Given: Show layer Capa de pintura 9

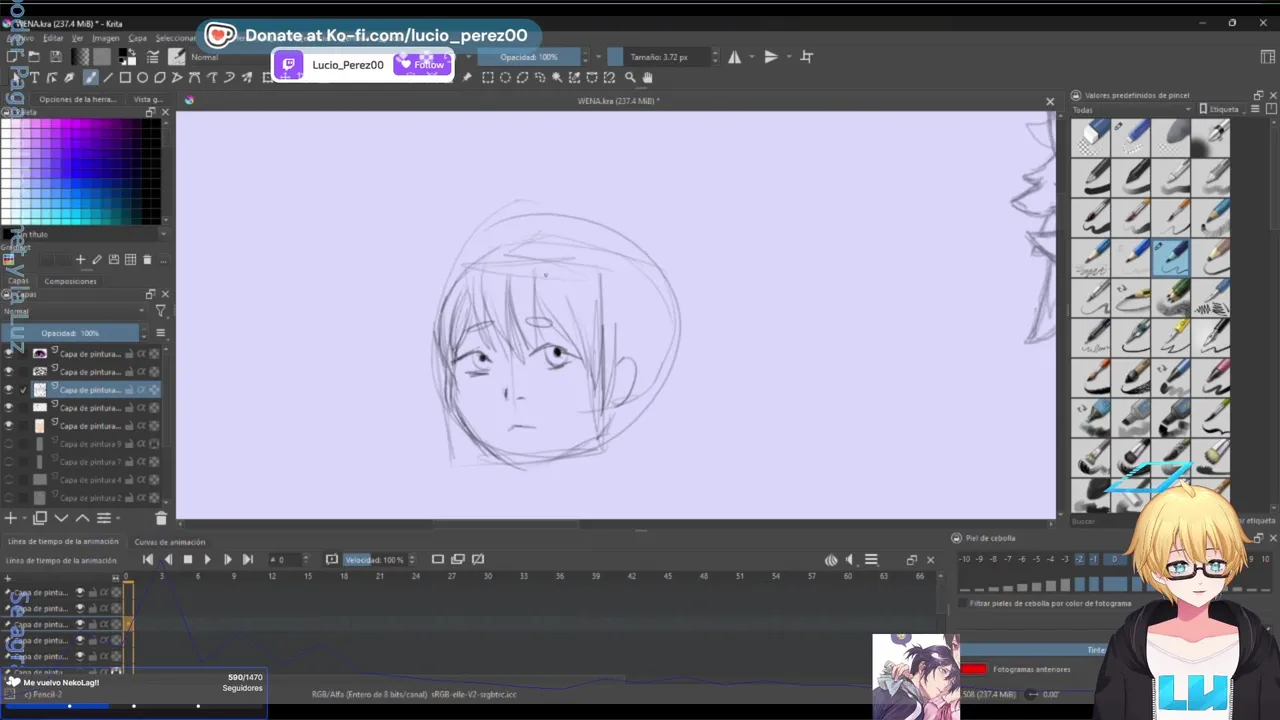Looking at the screenshot, I should [x=9, y=444].
